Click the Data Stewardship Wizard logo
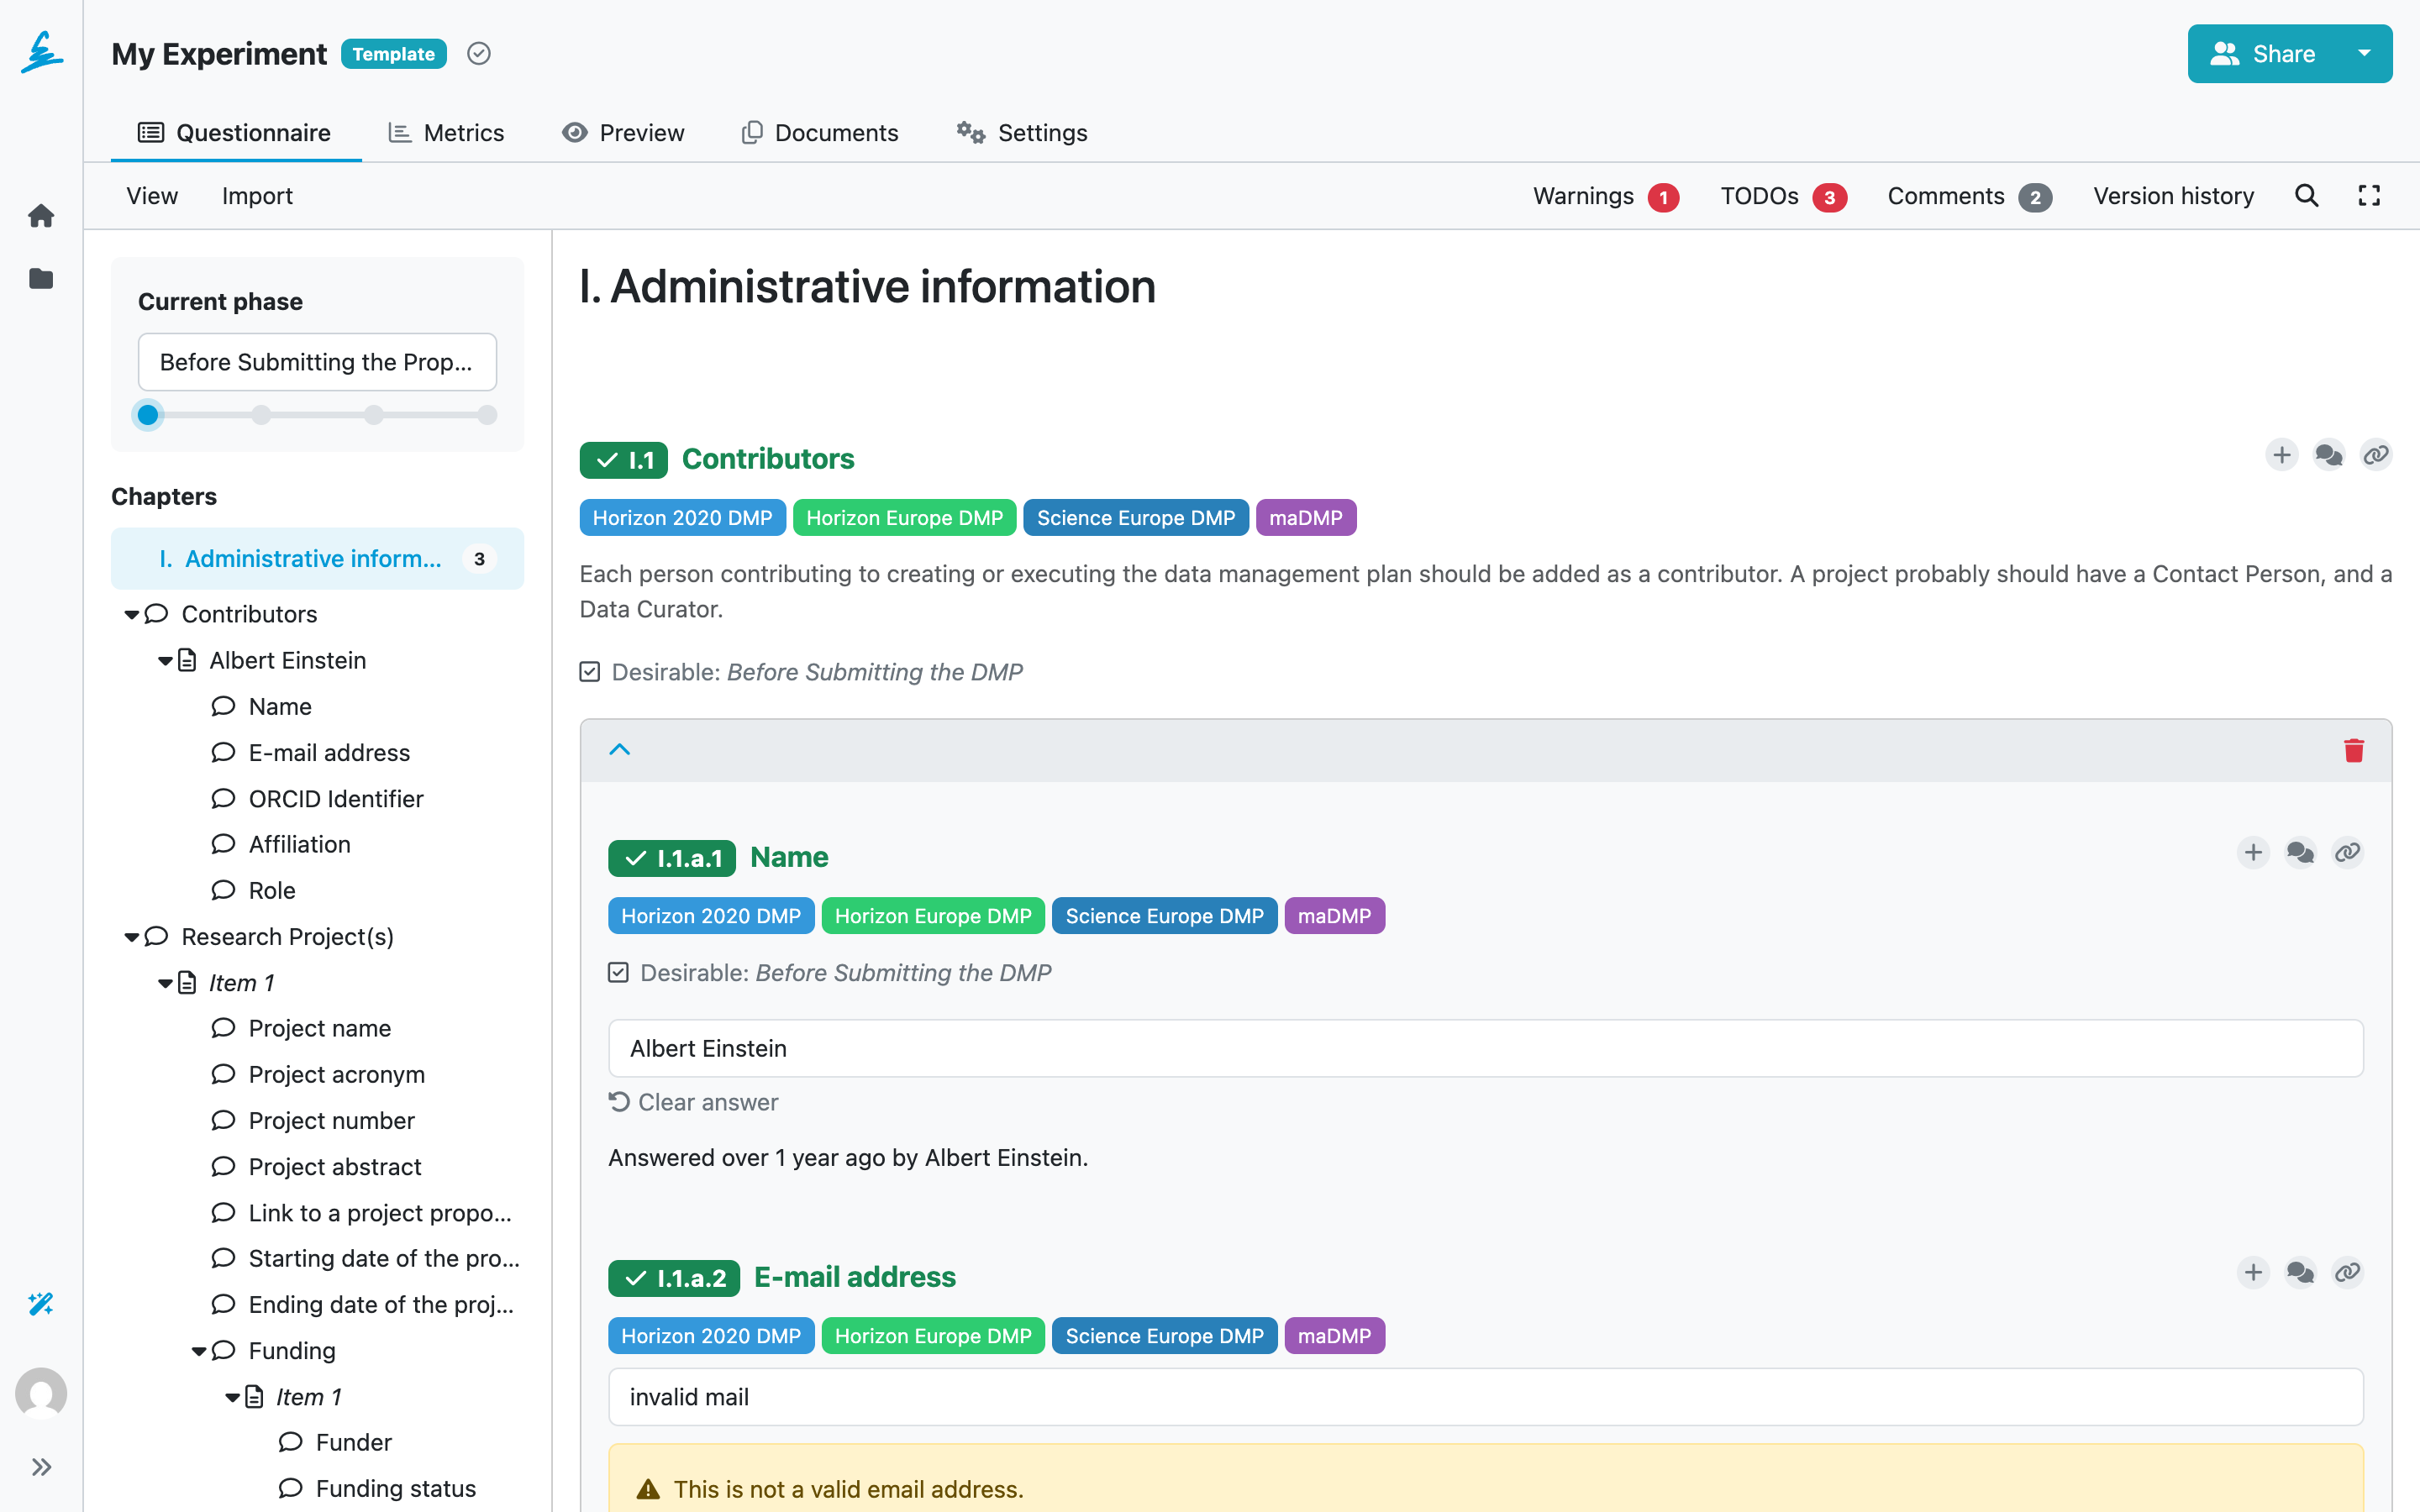The image size is (2420, 1512). click(41, 52)
